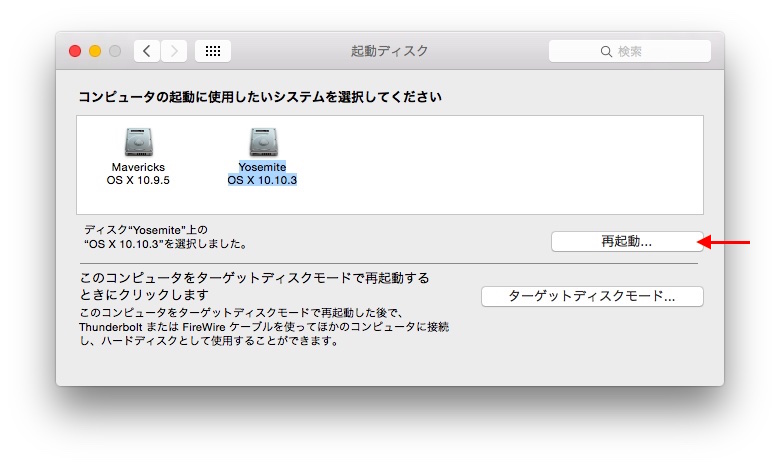Click the "OS X 10.9.5" label

tap(138, 180)
